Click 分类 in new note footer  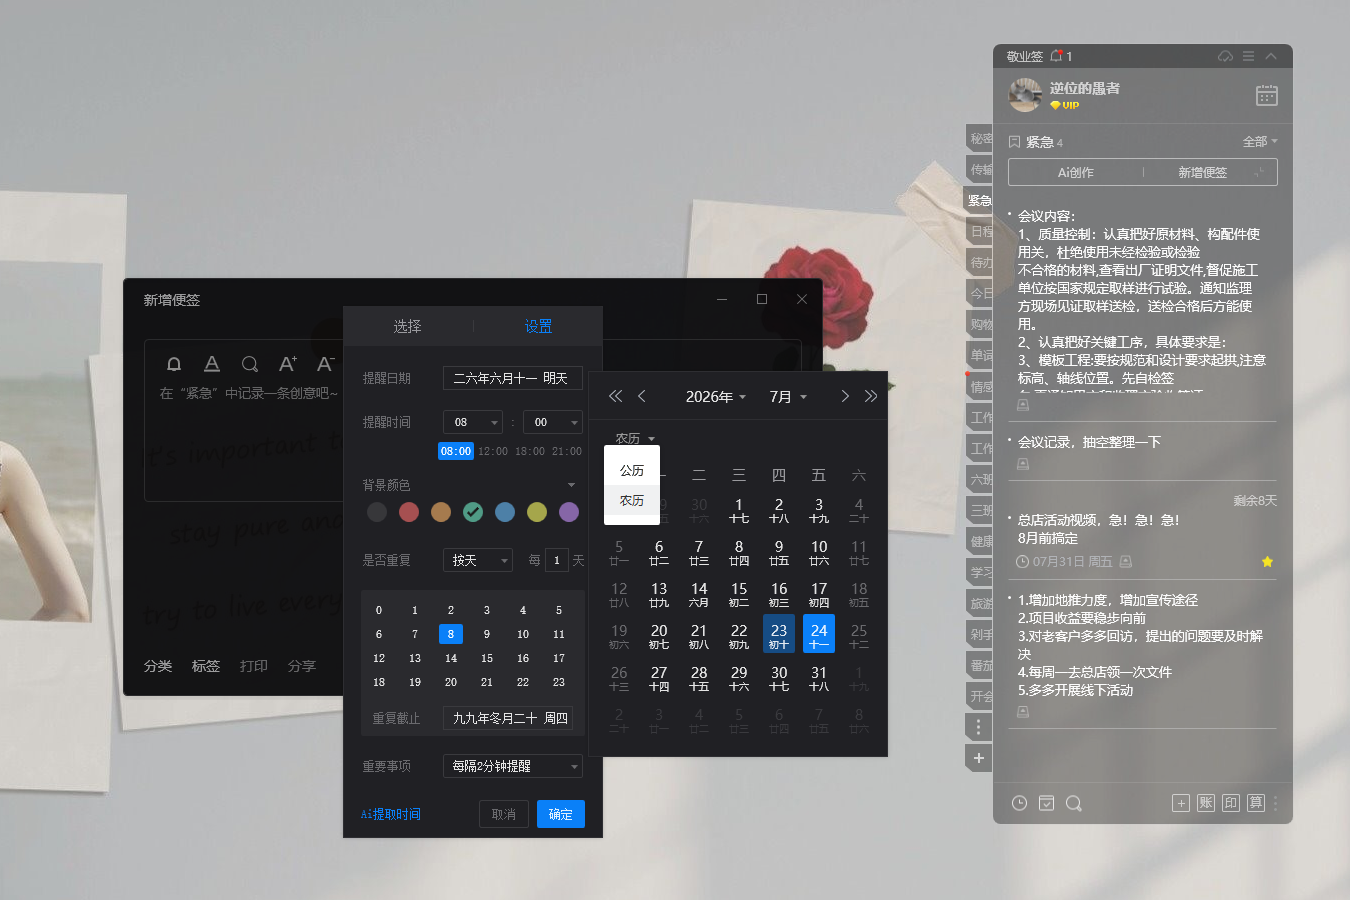click(158, 666)
